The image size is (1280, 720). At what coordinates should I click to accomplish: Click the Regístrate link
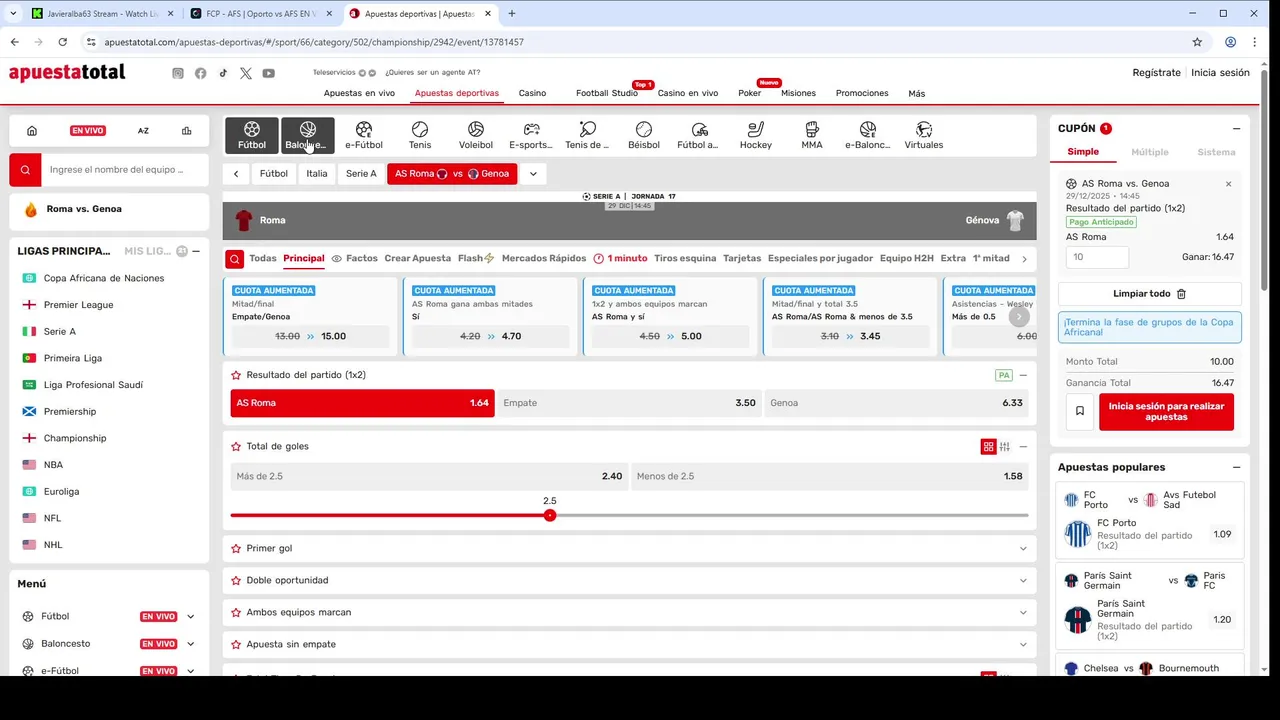click(1156, 73)
